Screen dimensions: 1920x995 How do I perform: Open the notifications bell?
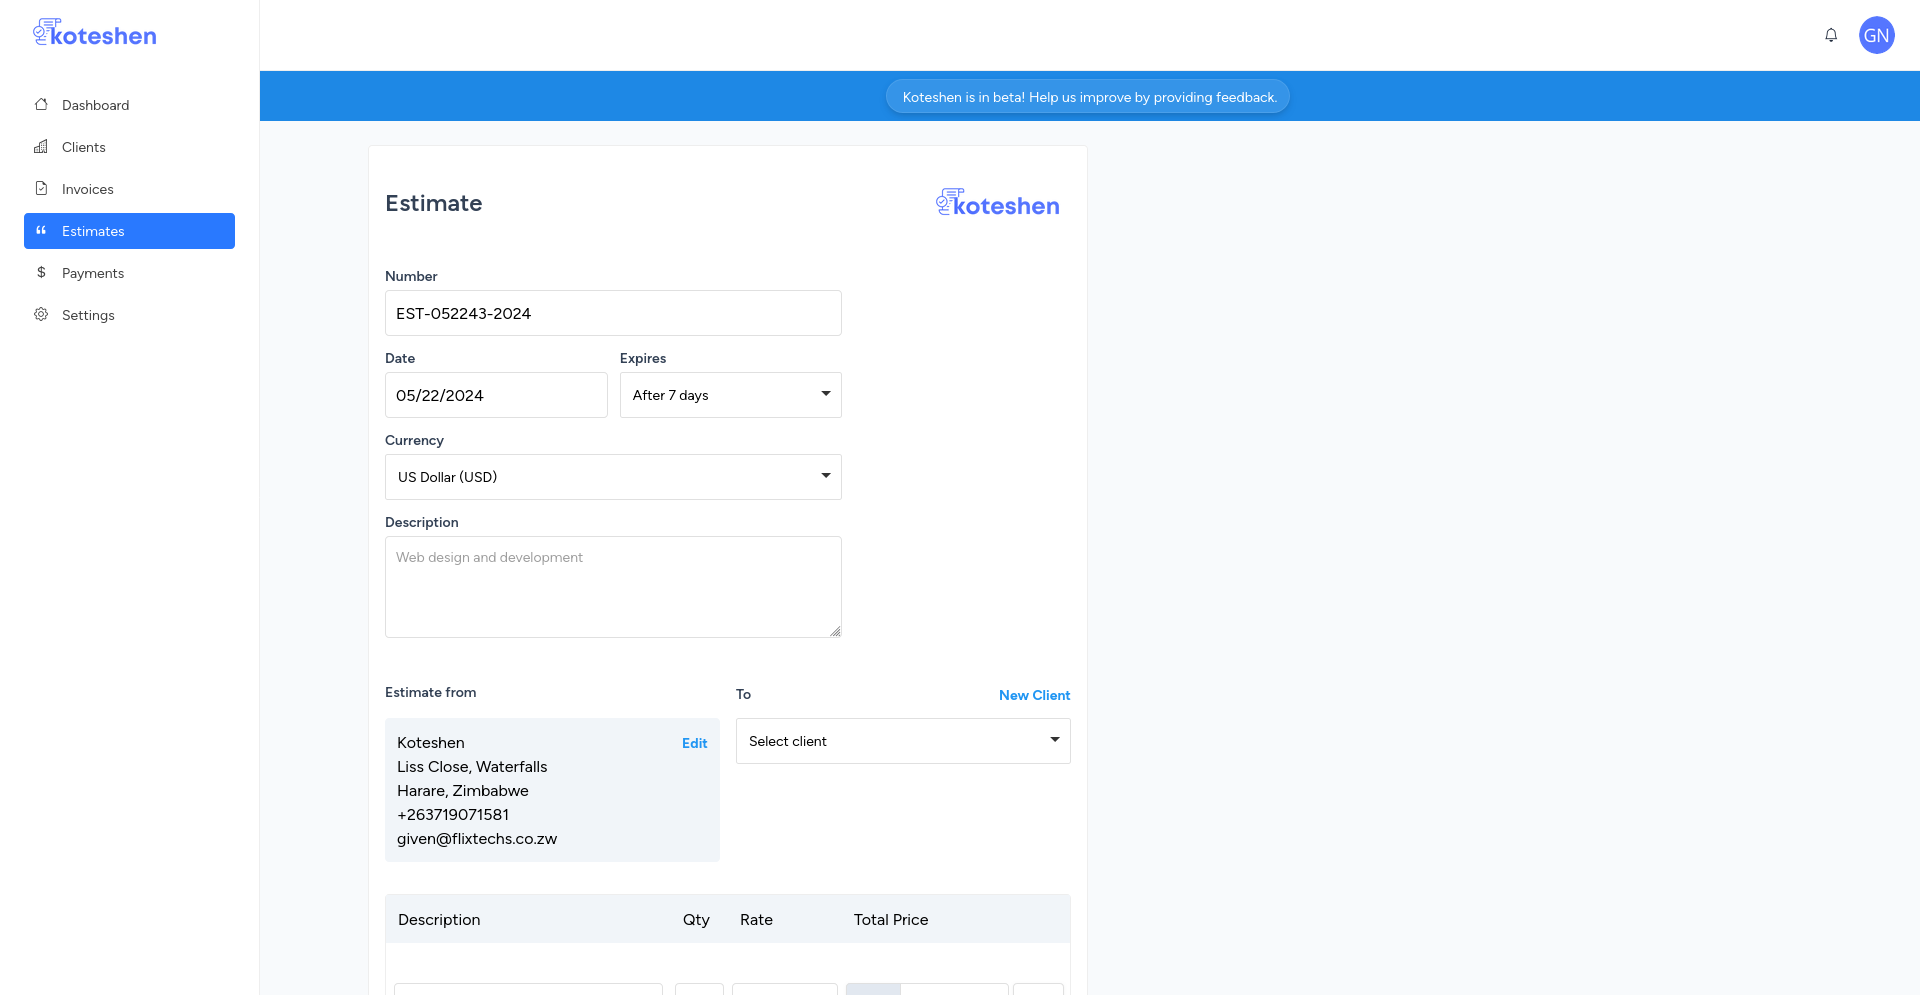tap(1831, 35)
